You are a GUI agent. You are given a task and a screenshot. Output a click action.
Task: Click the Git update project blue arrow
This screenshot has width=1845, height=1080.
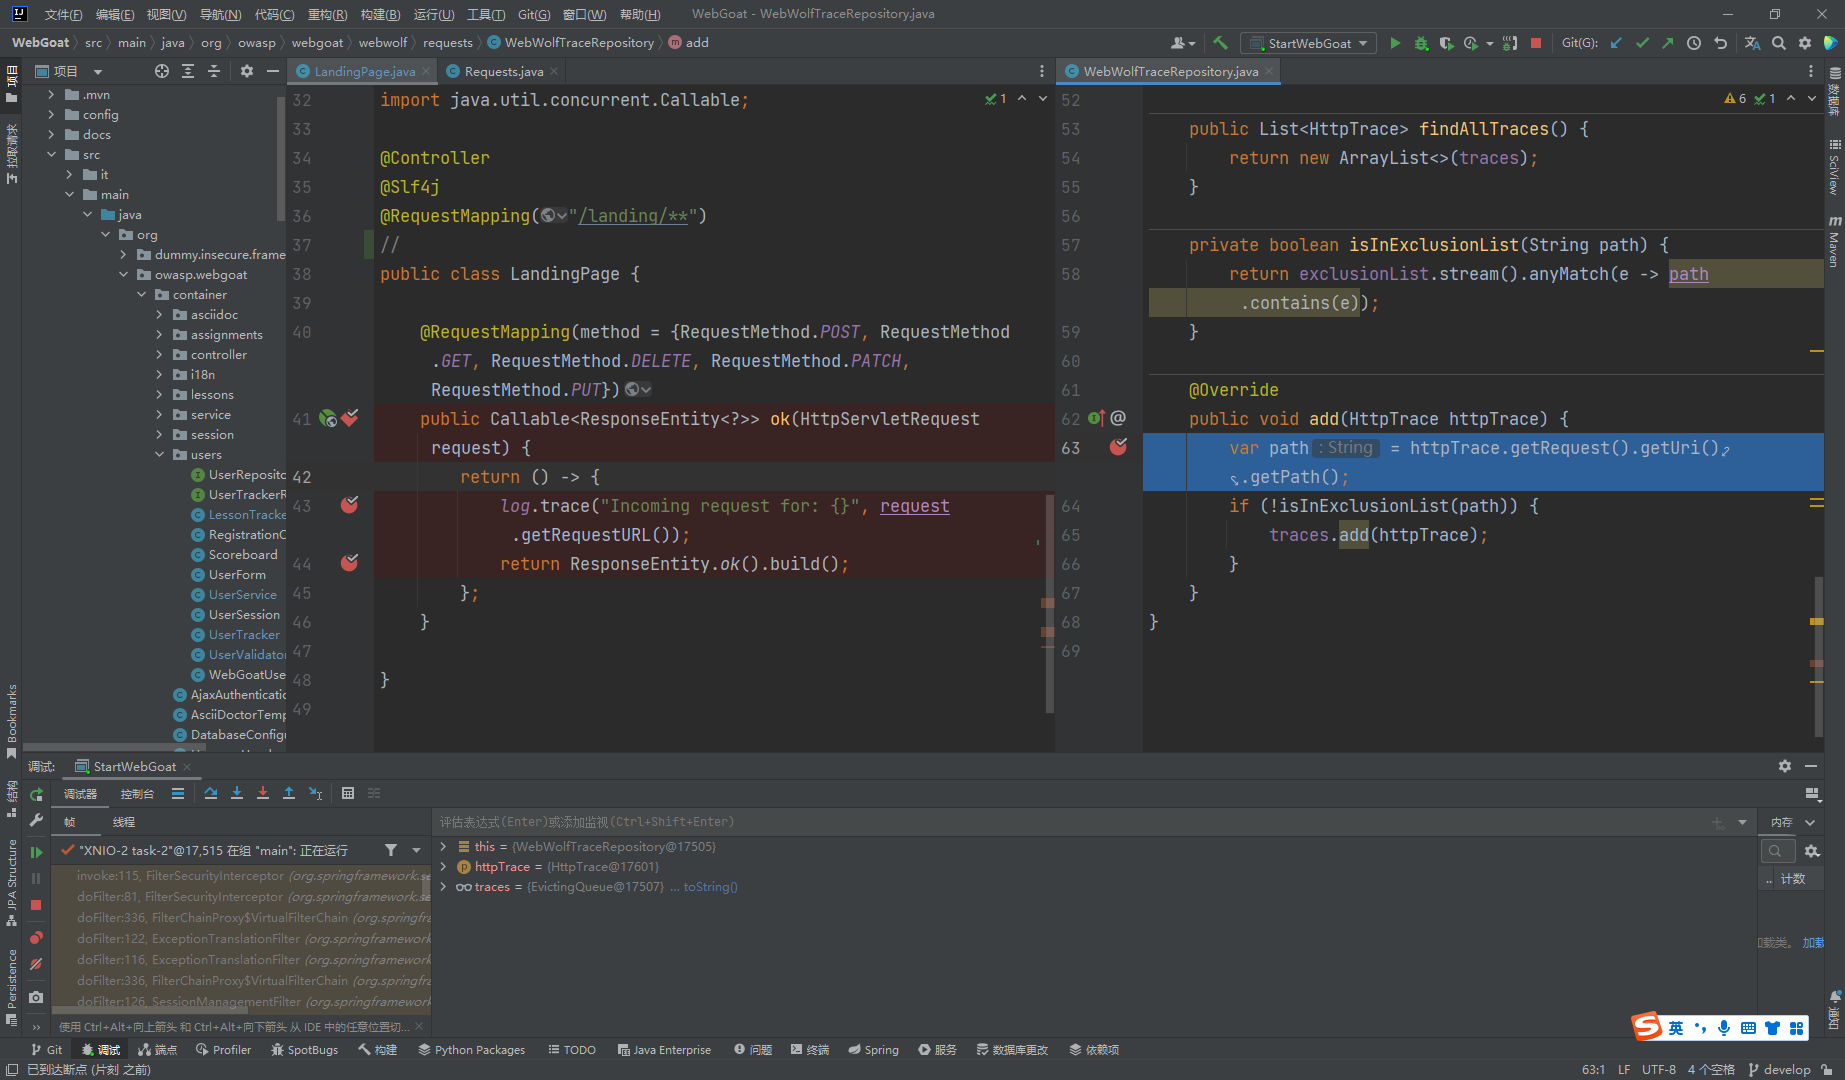point(1616,43)
